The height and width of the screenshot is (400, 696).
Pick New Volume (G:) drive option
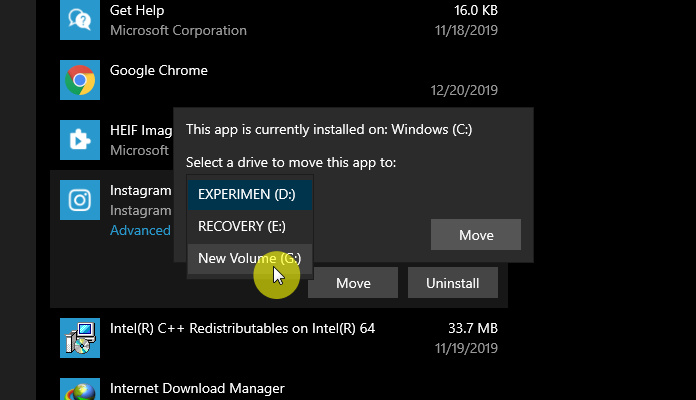point(250,258)
